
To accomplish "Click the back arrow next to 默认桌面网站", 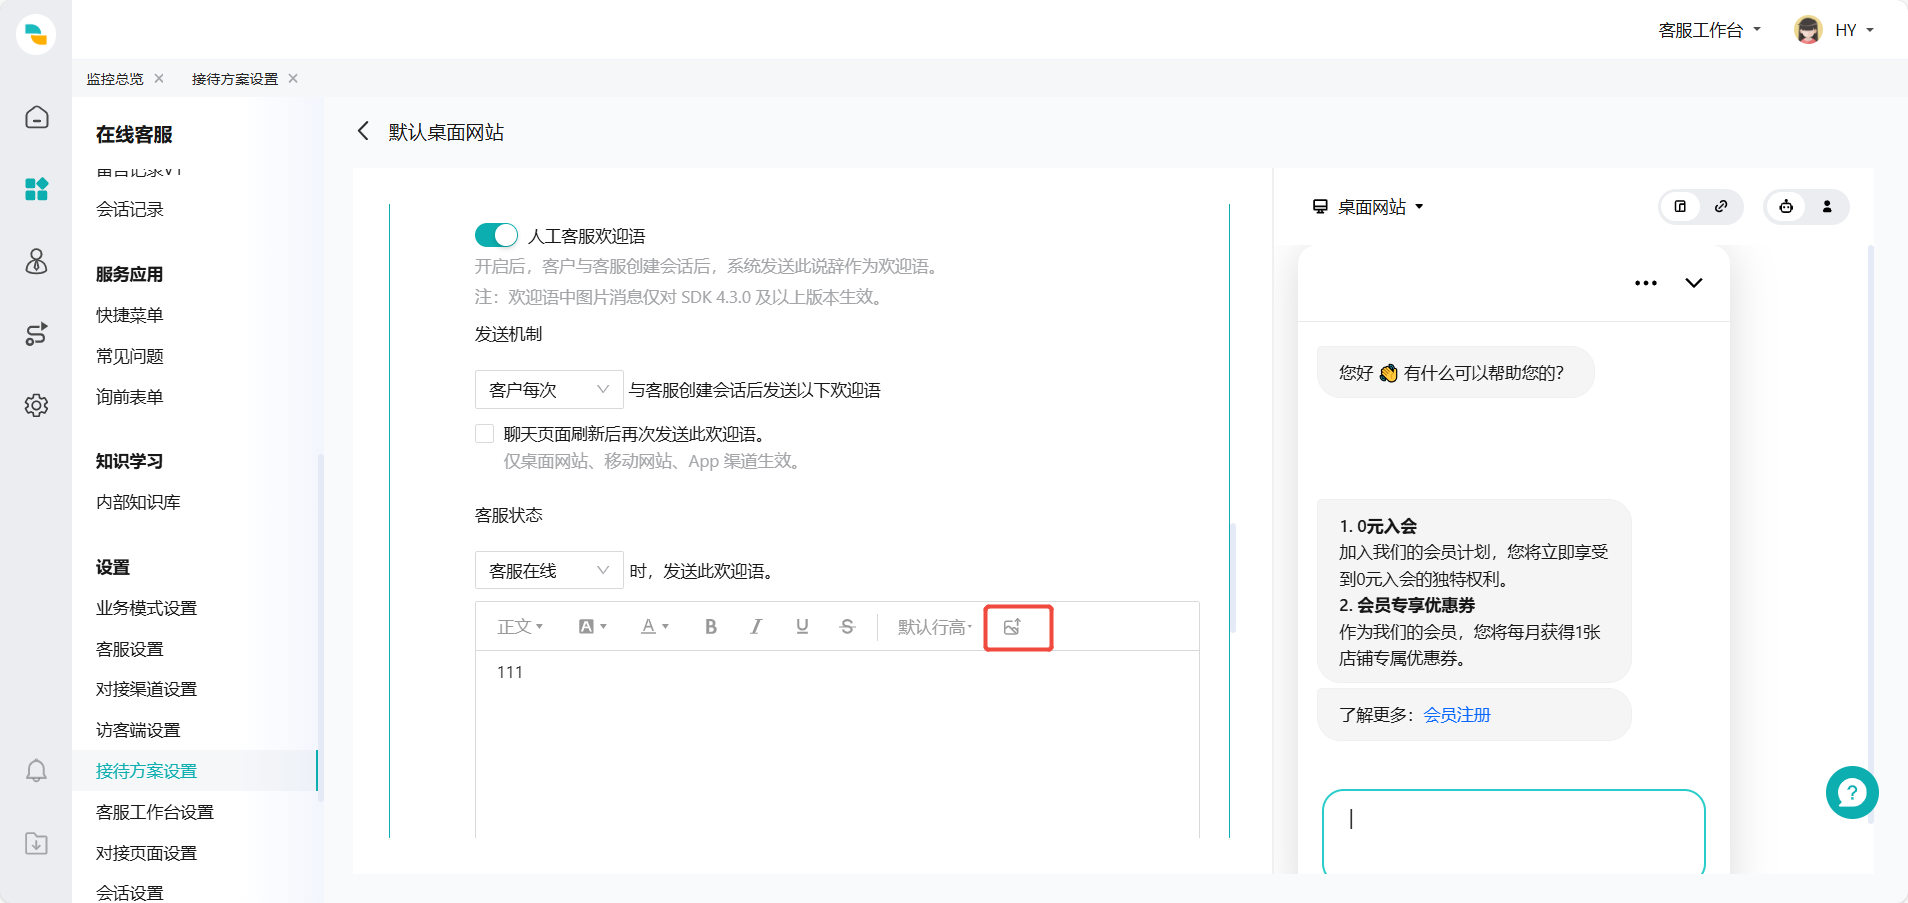I will point(363,131).
